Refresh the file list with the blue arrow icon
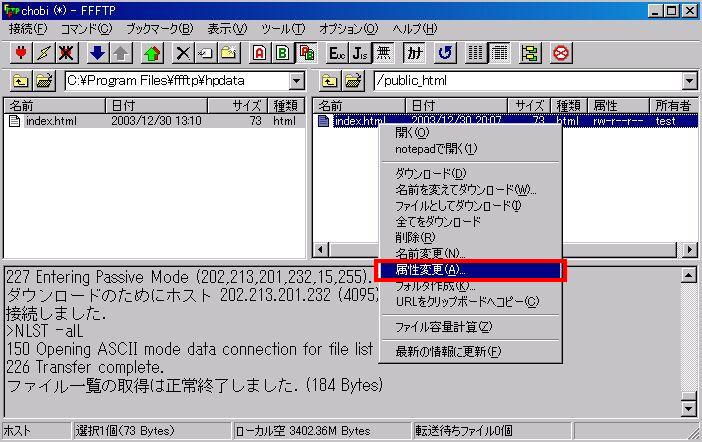The height and width of the screenshot is (442, 702). point(444,53)
